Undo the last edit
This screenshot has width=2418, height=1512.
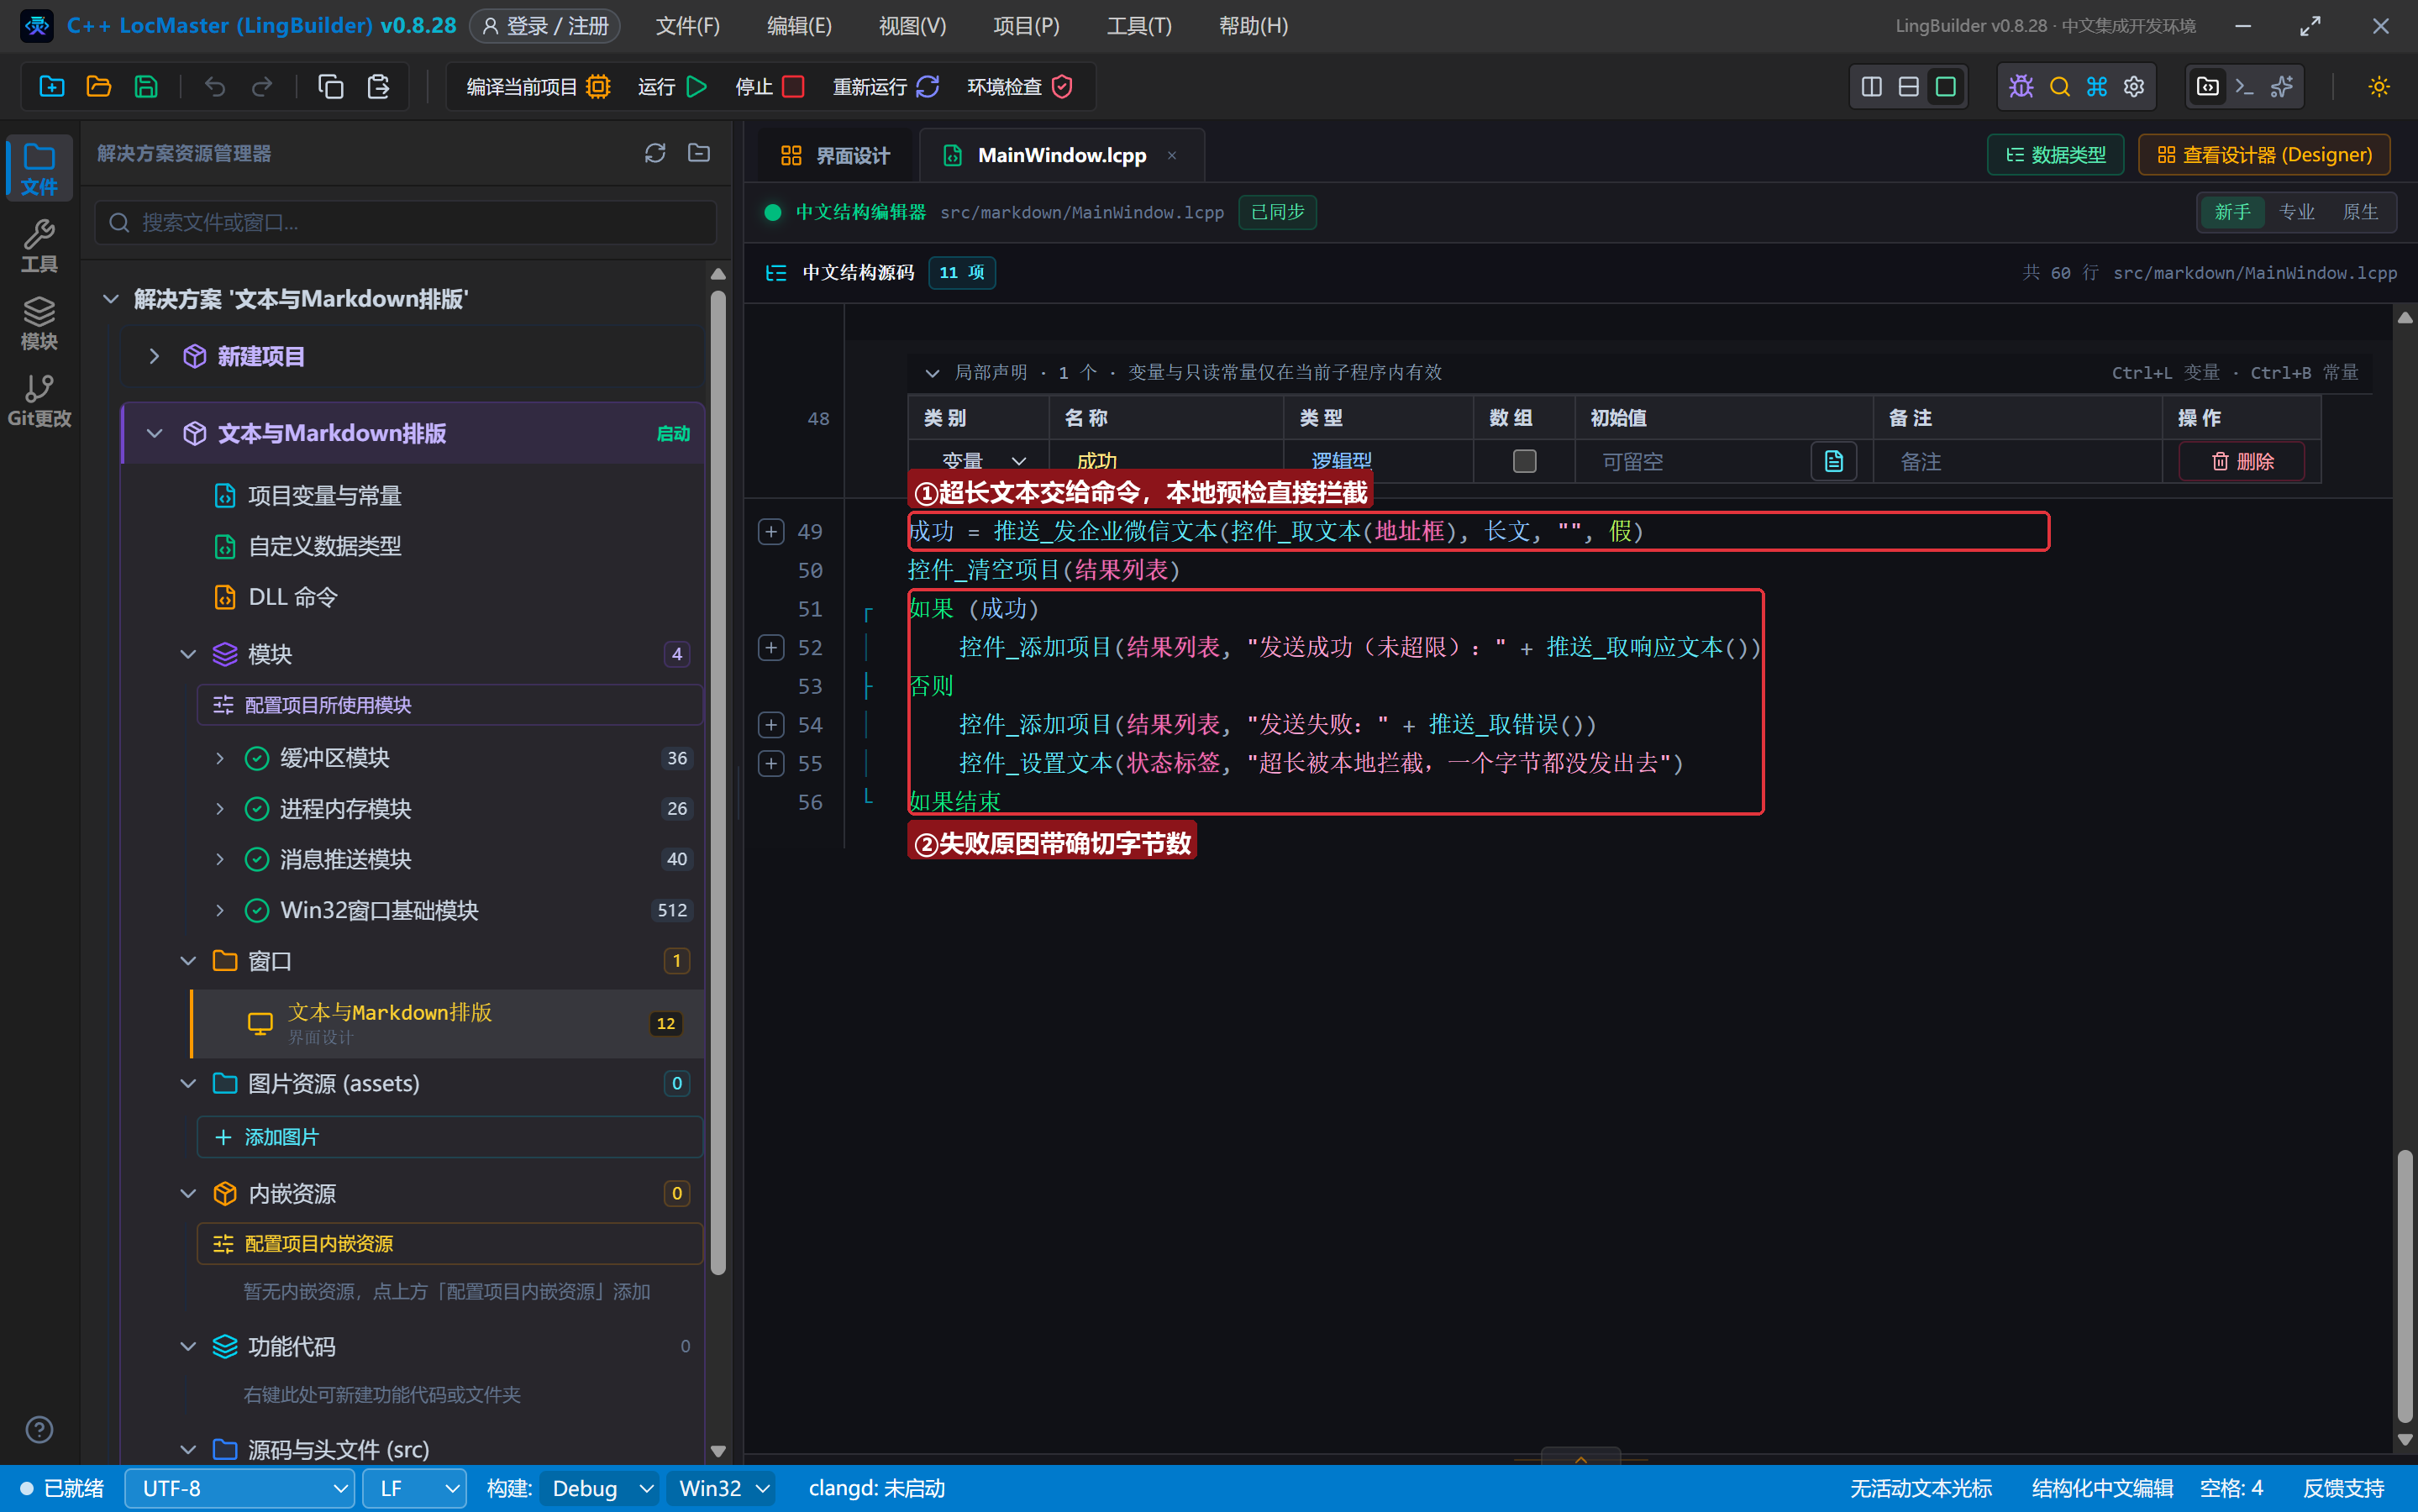(214, 87)
